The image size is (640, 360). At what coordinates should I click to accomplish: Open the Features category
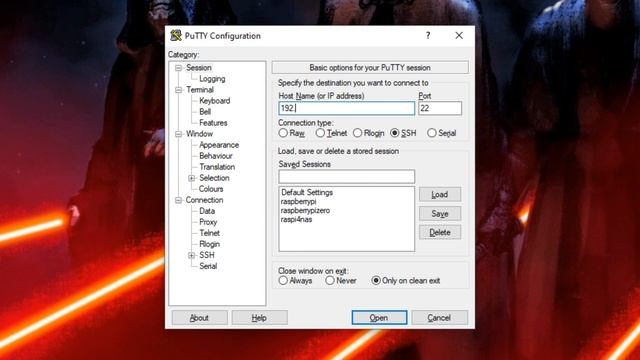213,123
